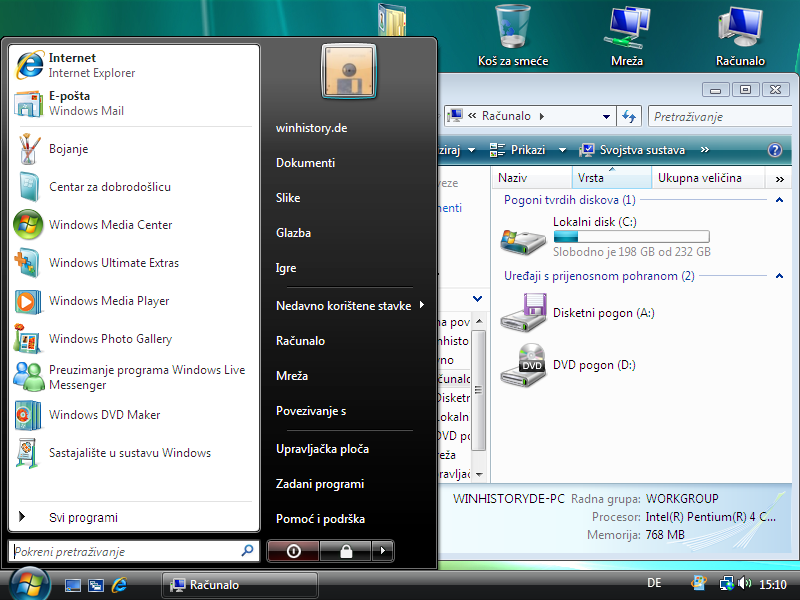
Task: Open Windows Photo Gallery
Action: [134, 339]
